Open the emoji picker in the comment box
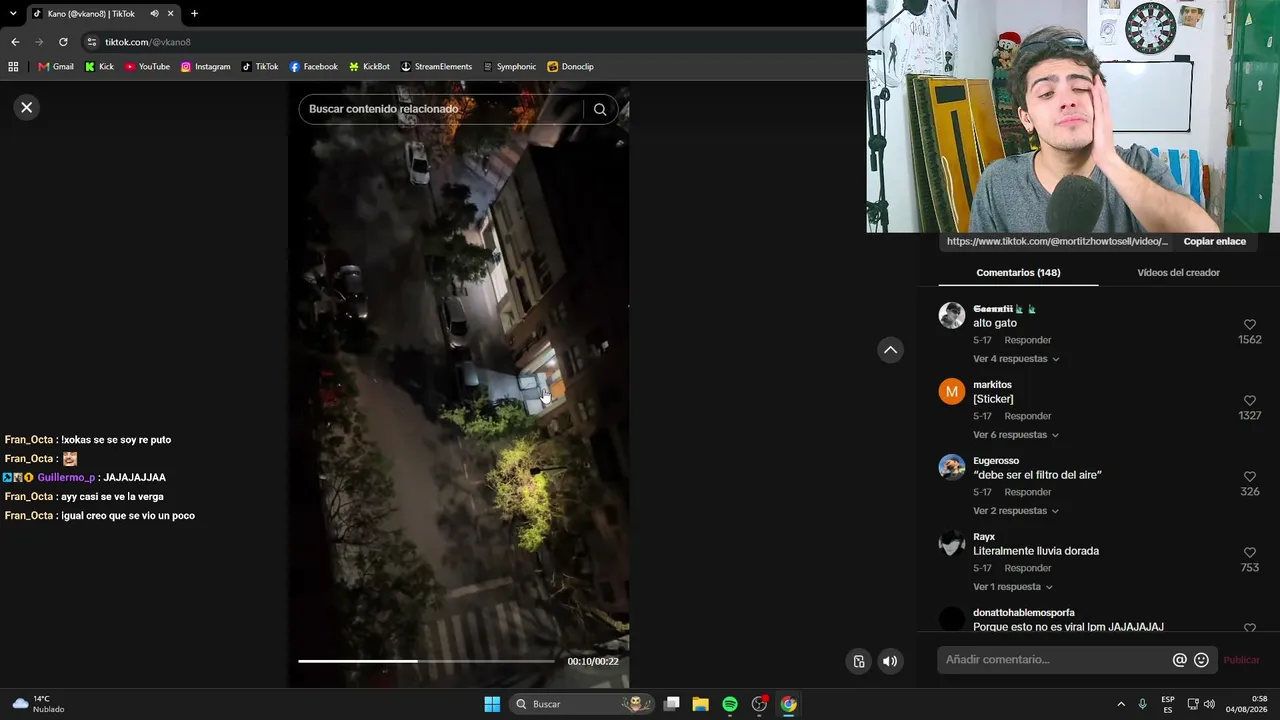Image resolution: width=1280 pixels, height=720 pixels. [x=1202, y=660]
